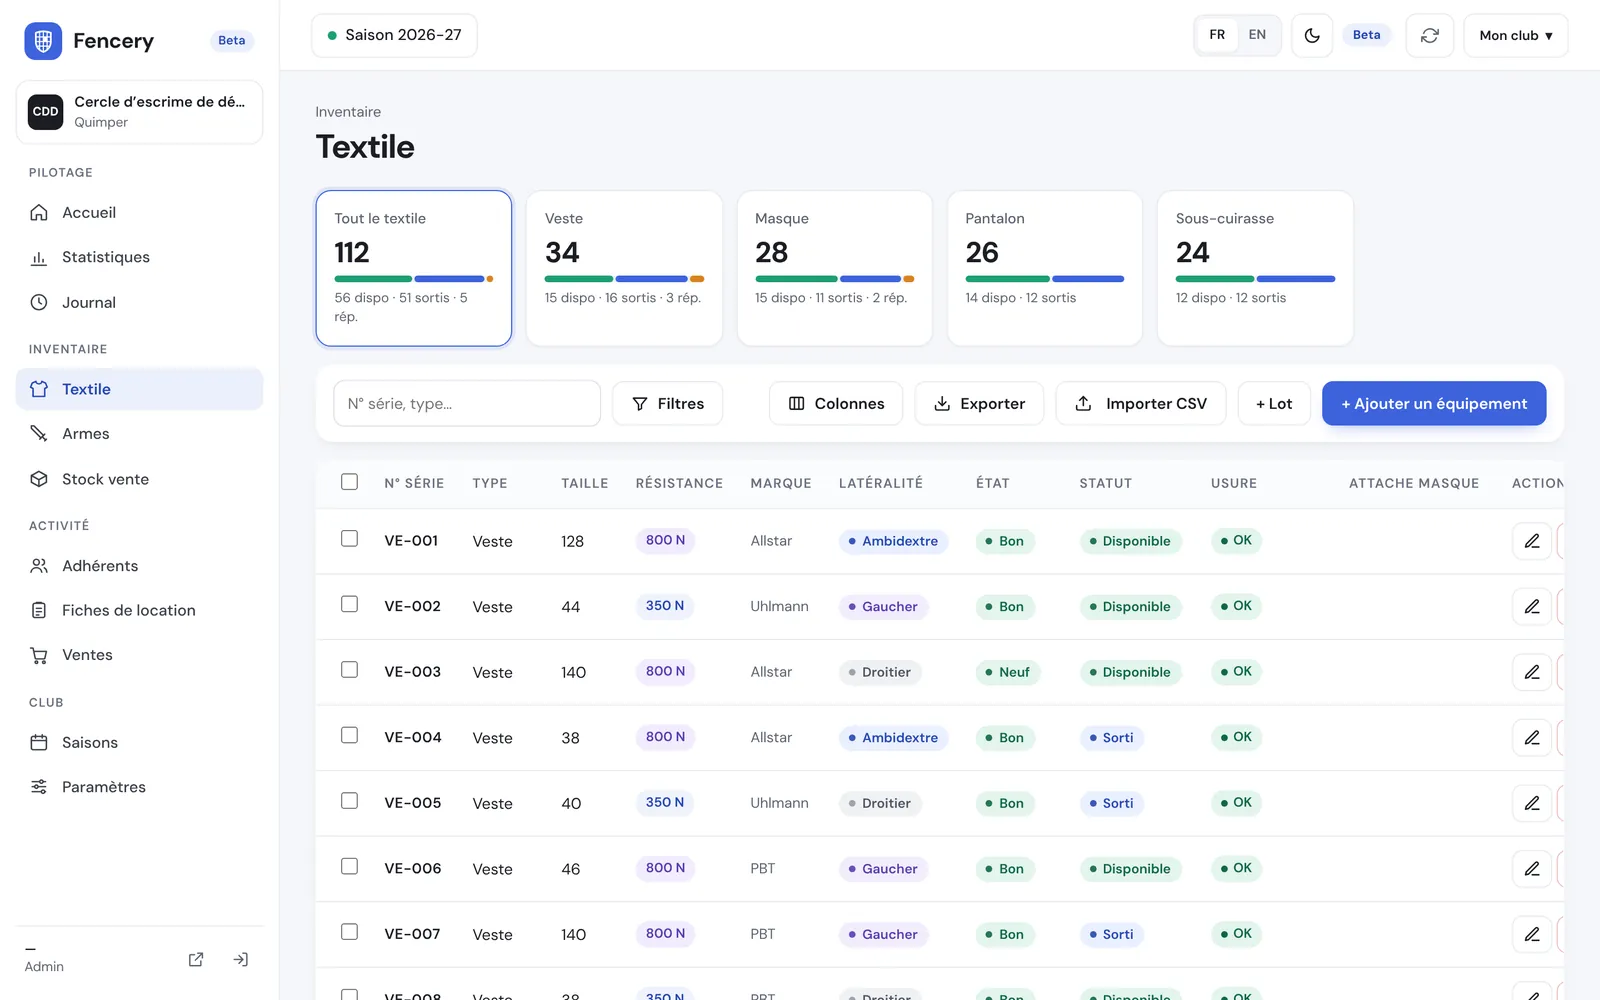The image size is (1600, 1000).
Task: Tick the select-all checkbox in the table header
Action: pyautogui.click(x=349, y=482)
